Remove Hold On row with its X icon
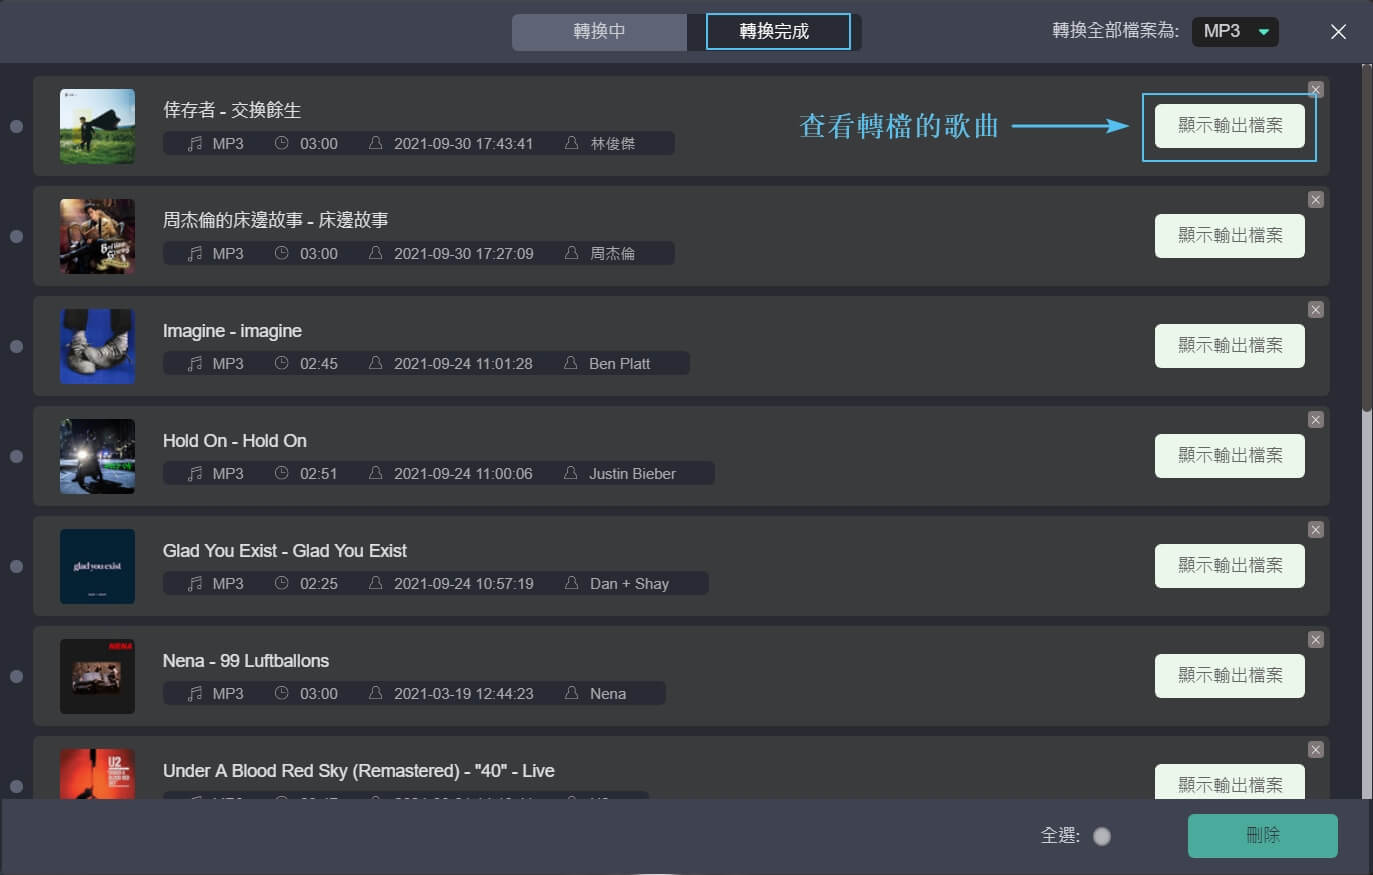This screenshot has height=875, width=1373. tap(1316, 420)
